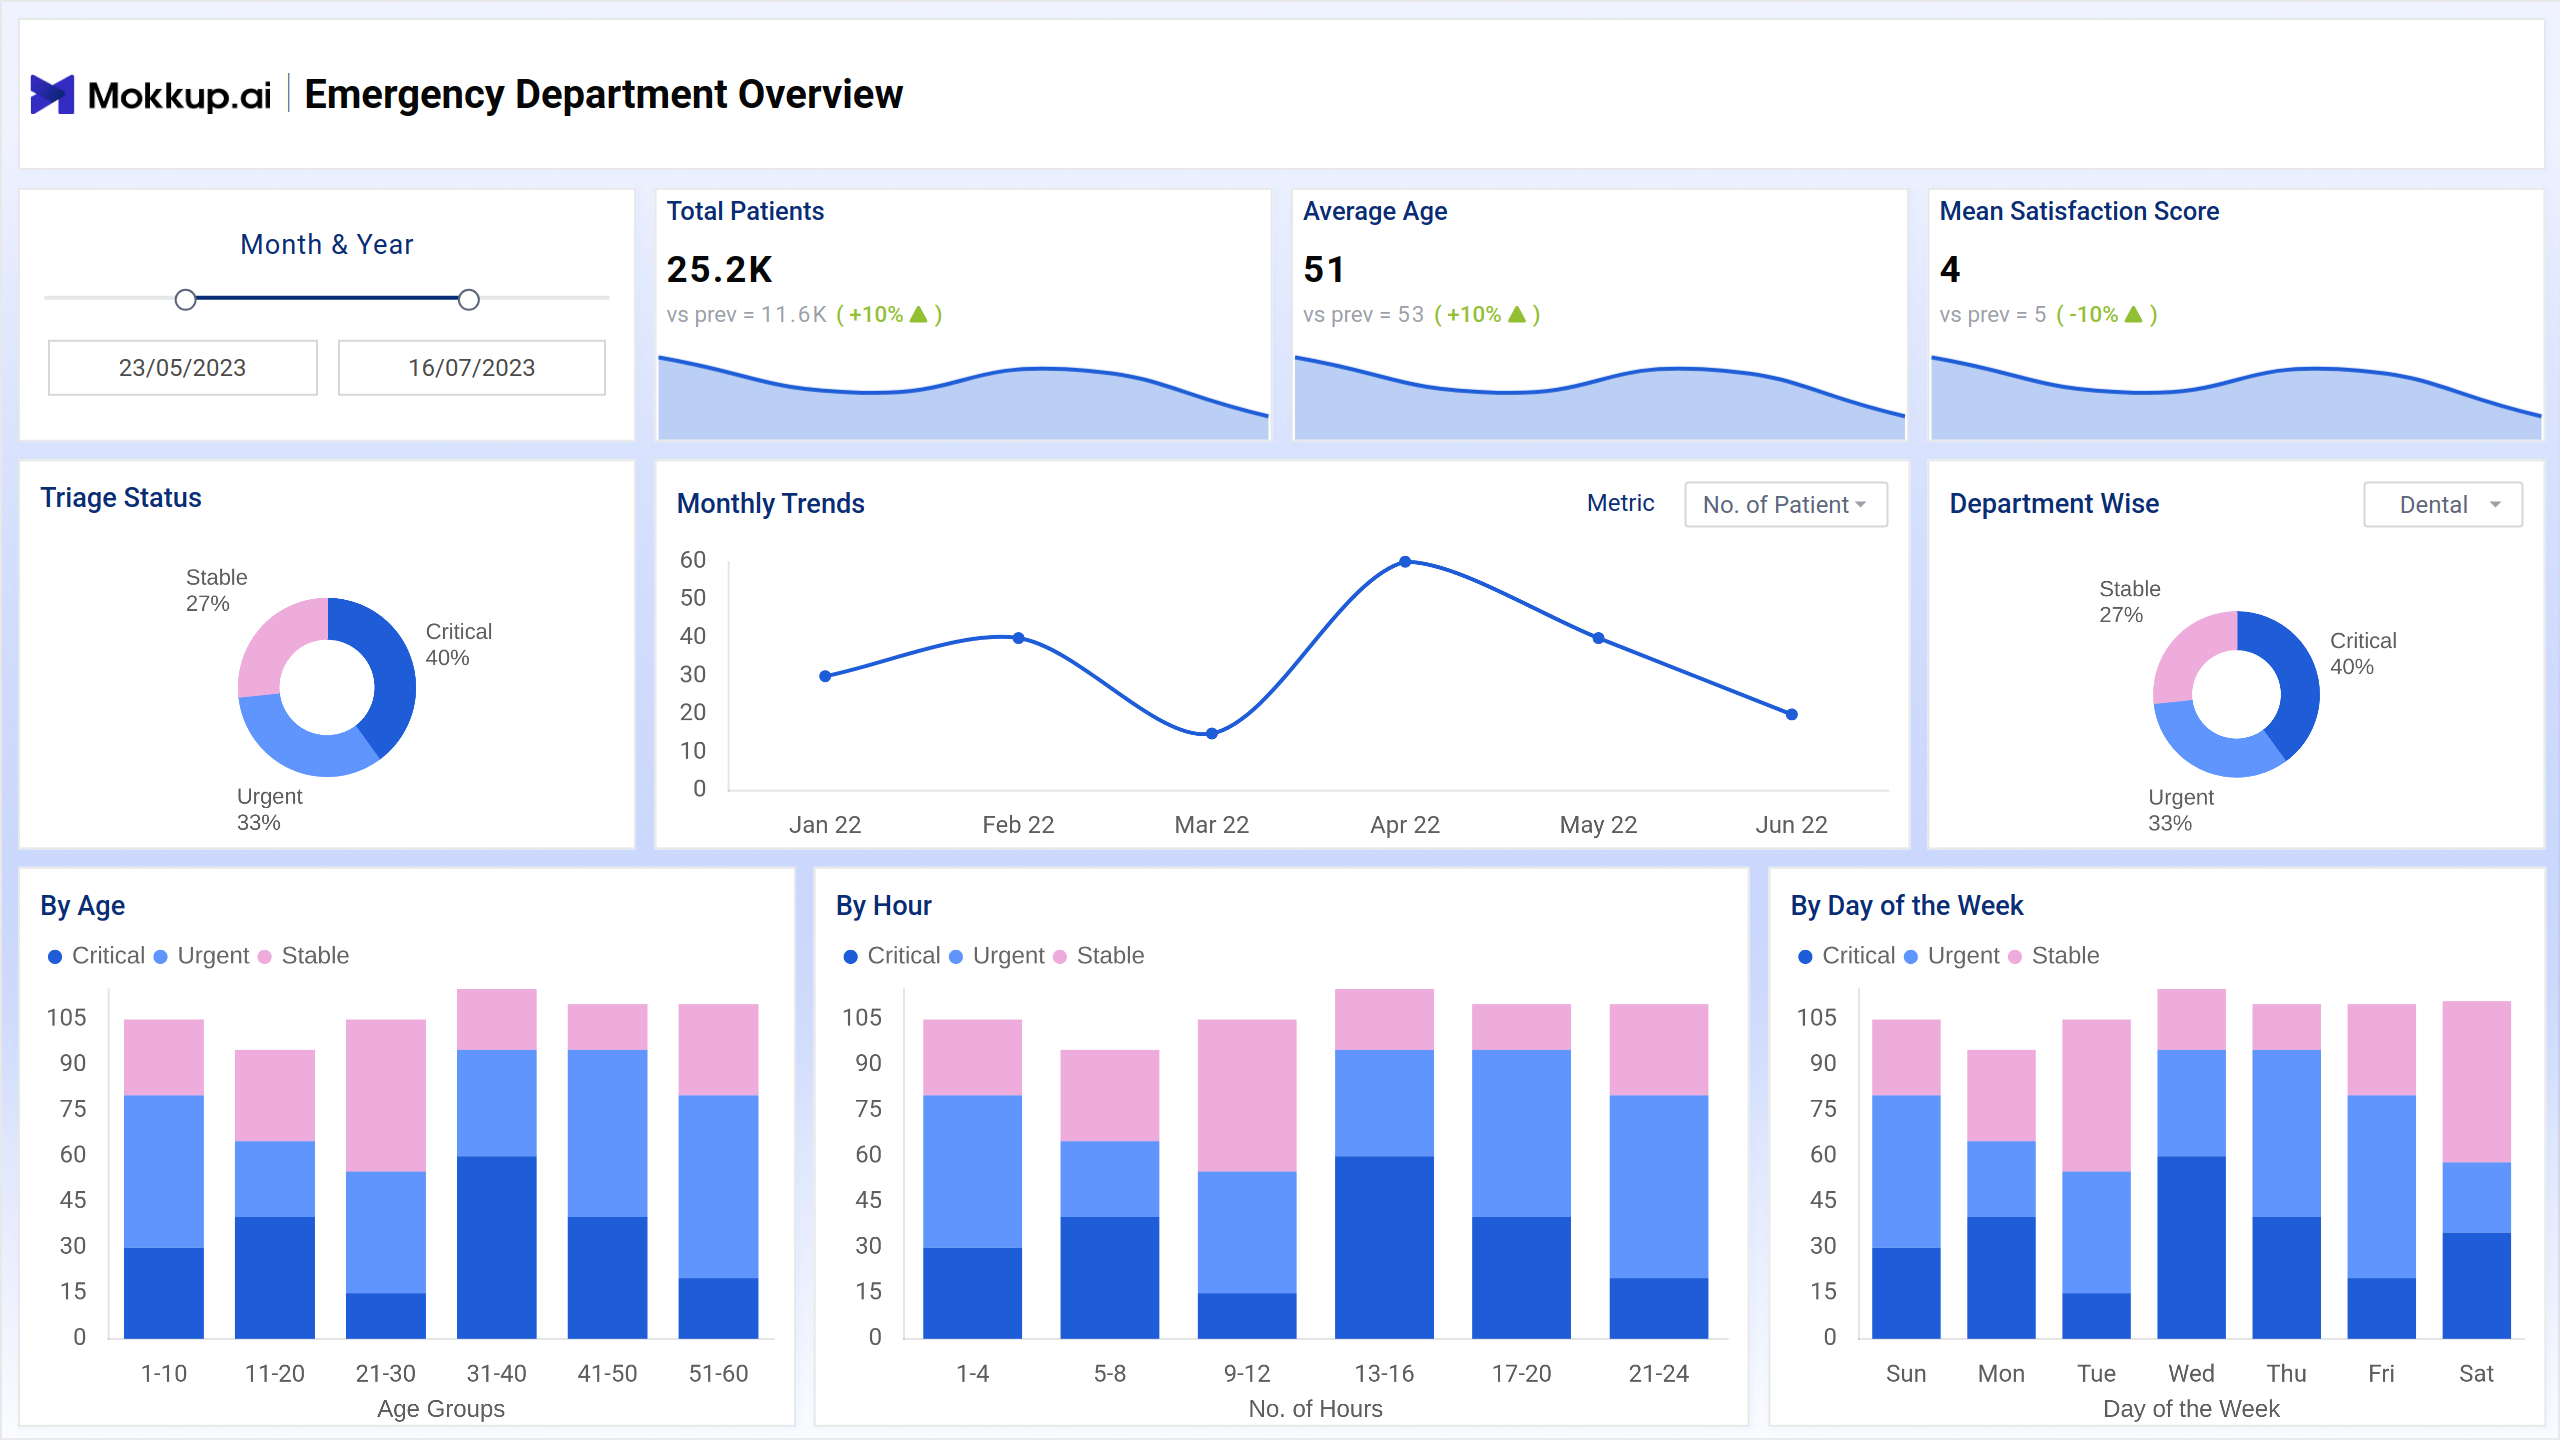Click the Monthly Trends heading
Viewport: 2560px width, 1440px height.
pos(771,504)
